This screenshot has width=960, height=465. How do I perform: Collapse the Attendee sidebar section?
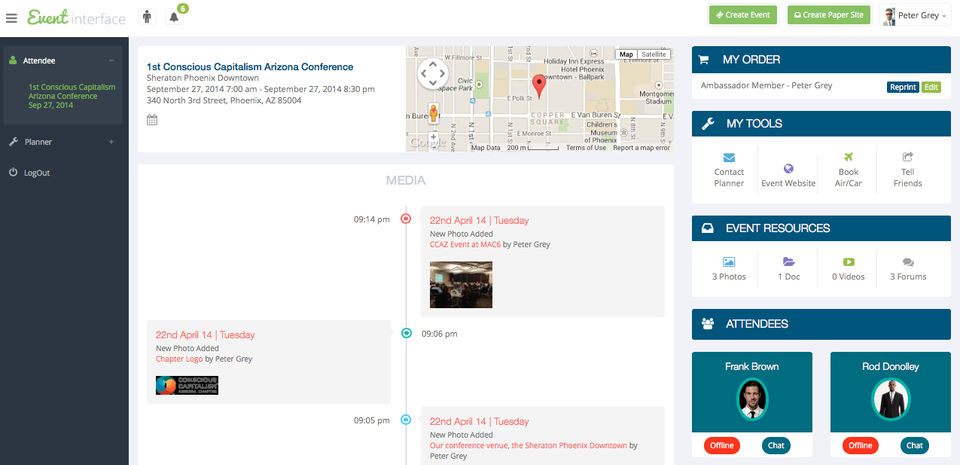111,61
